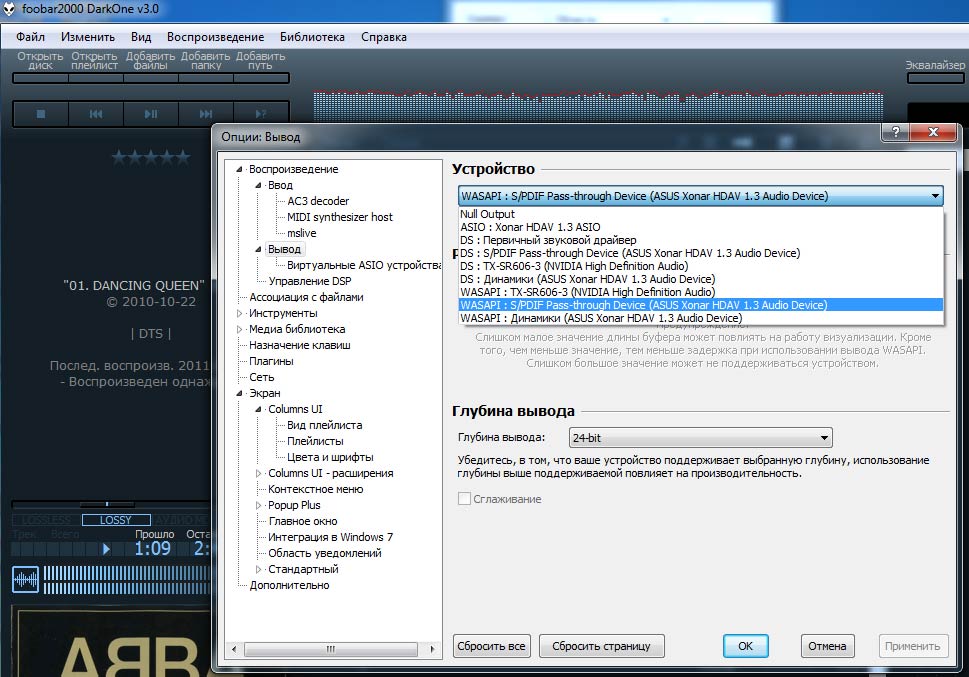969x677 pixels.
Task: Expand the Инструменты tree node
Action: point(239,313)
